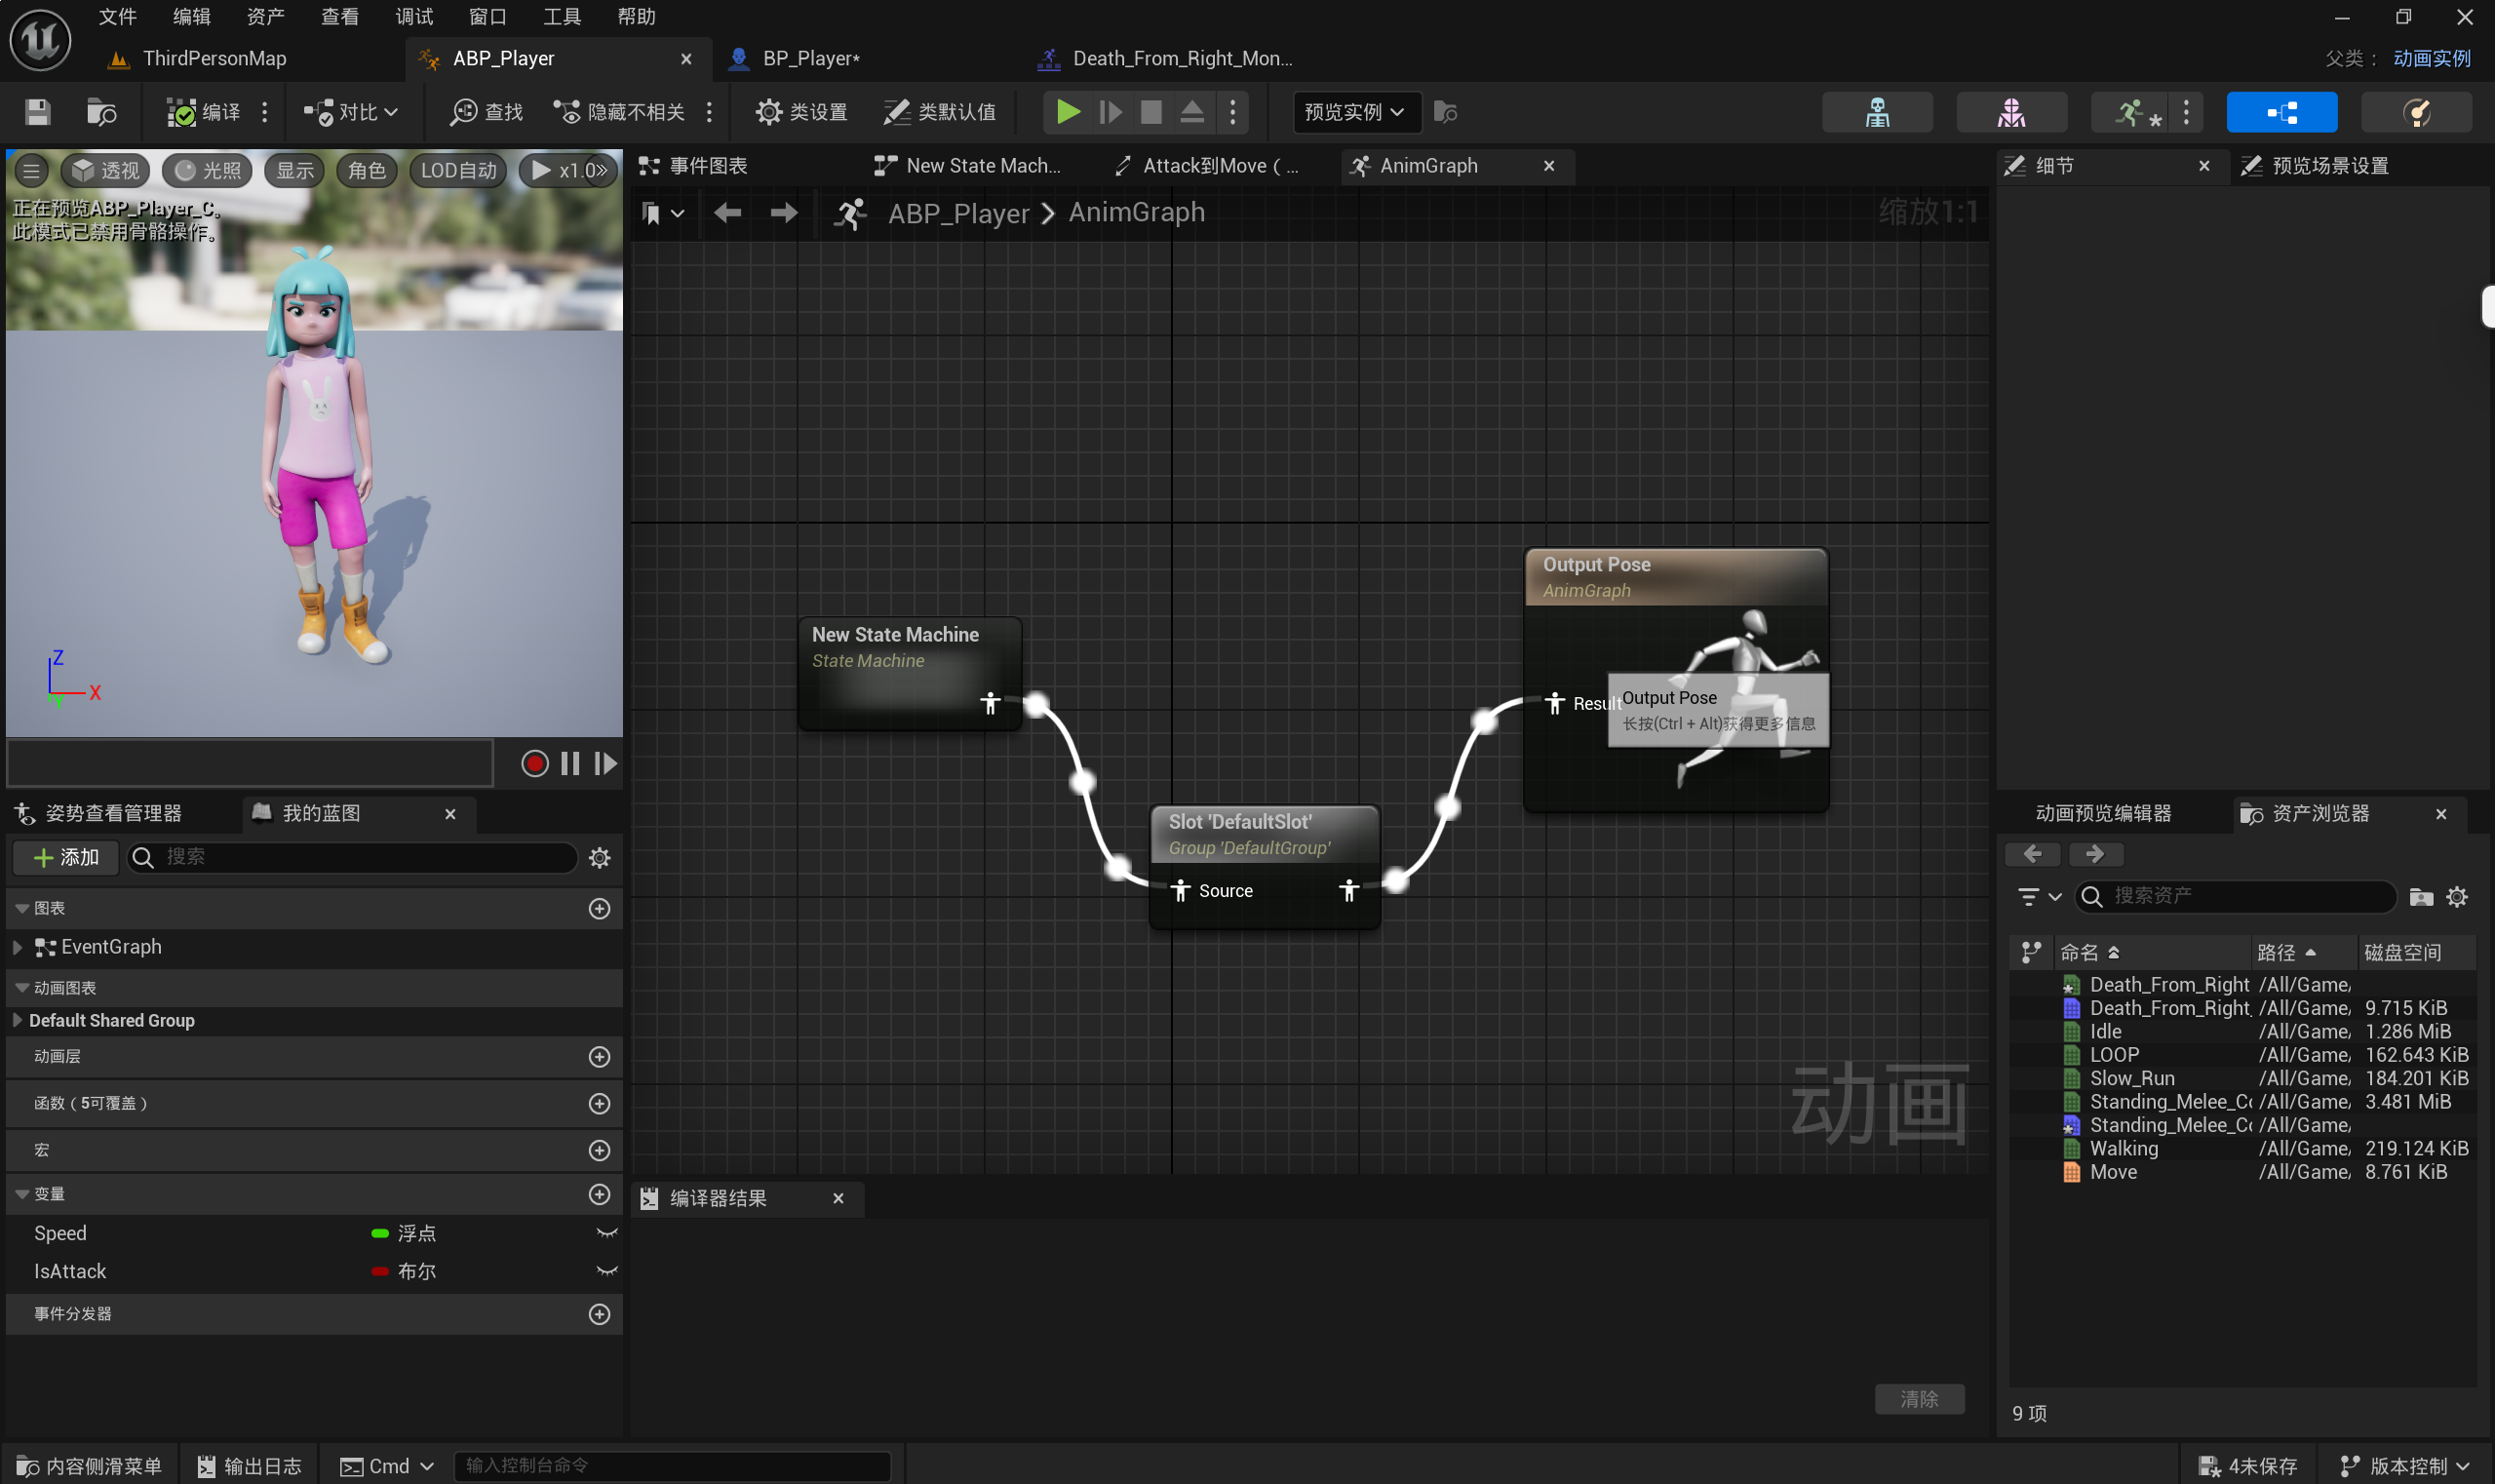Save the current asset with the floppy icon
The width and height of the screenshot is (2495, 1484).
[37, 112]
